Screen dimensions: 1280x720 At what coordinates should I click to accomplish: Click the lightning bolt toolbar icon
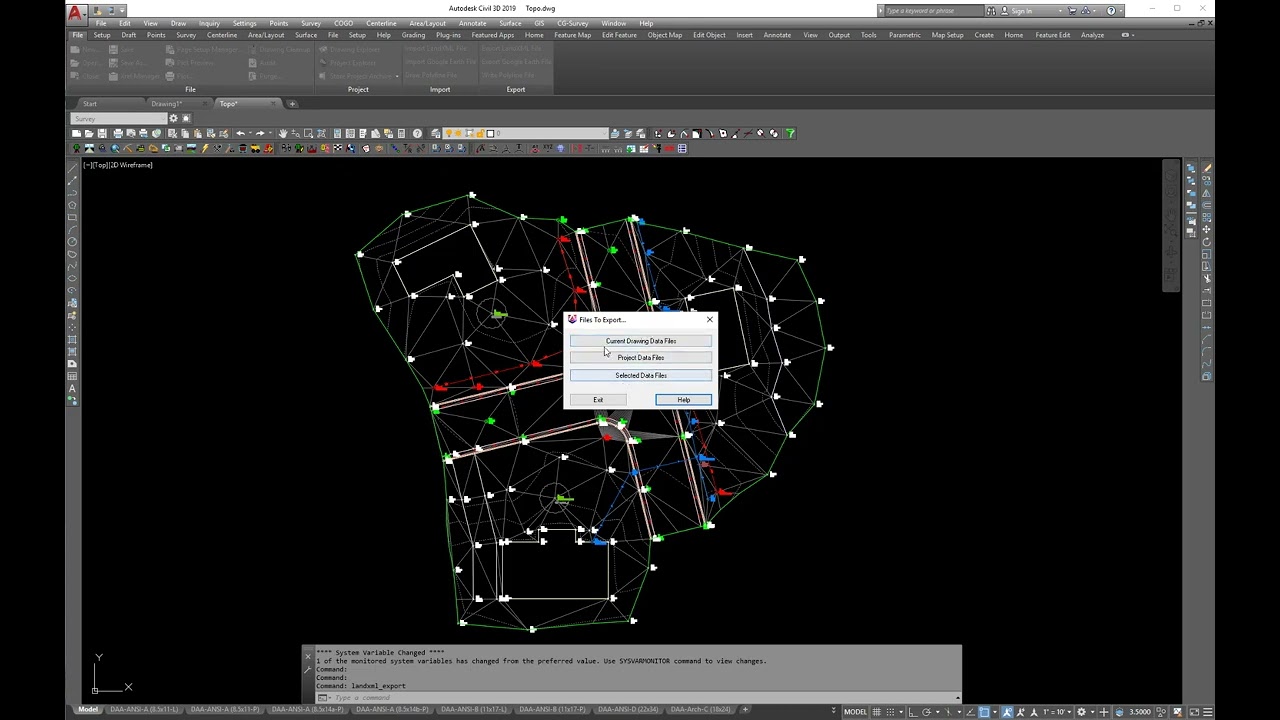pos(205,149)
